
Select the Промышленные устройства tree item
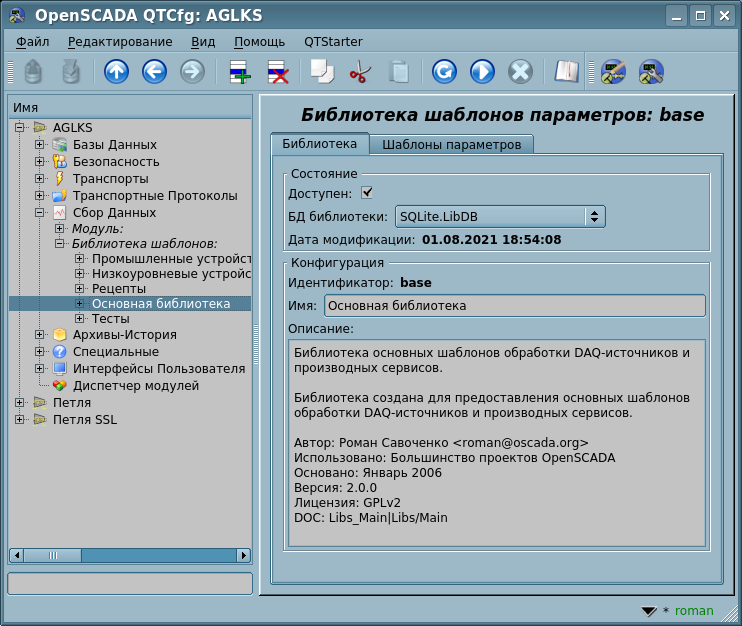pos(171,259)
